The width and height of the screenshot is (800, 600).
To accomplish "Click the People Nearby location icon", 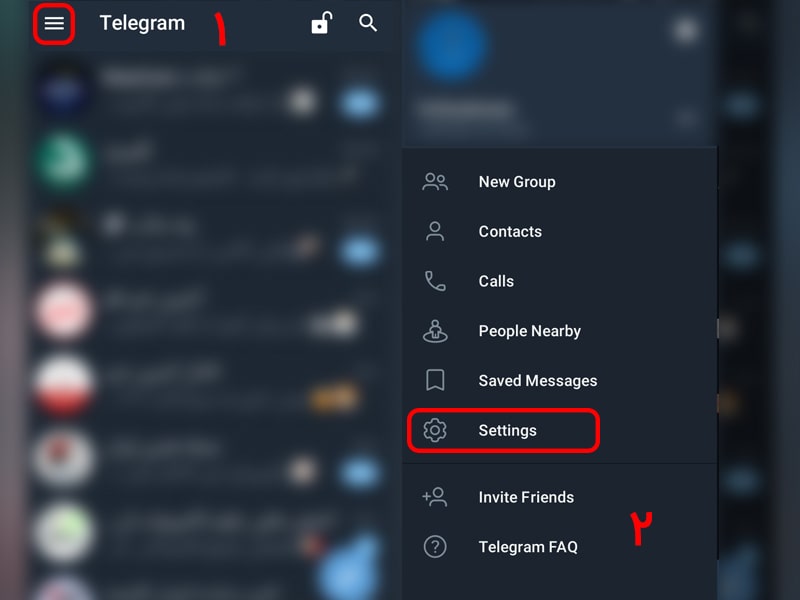I will (435, 331).
